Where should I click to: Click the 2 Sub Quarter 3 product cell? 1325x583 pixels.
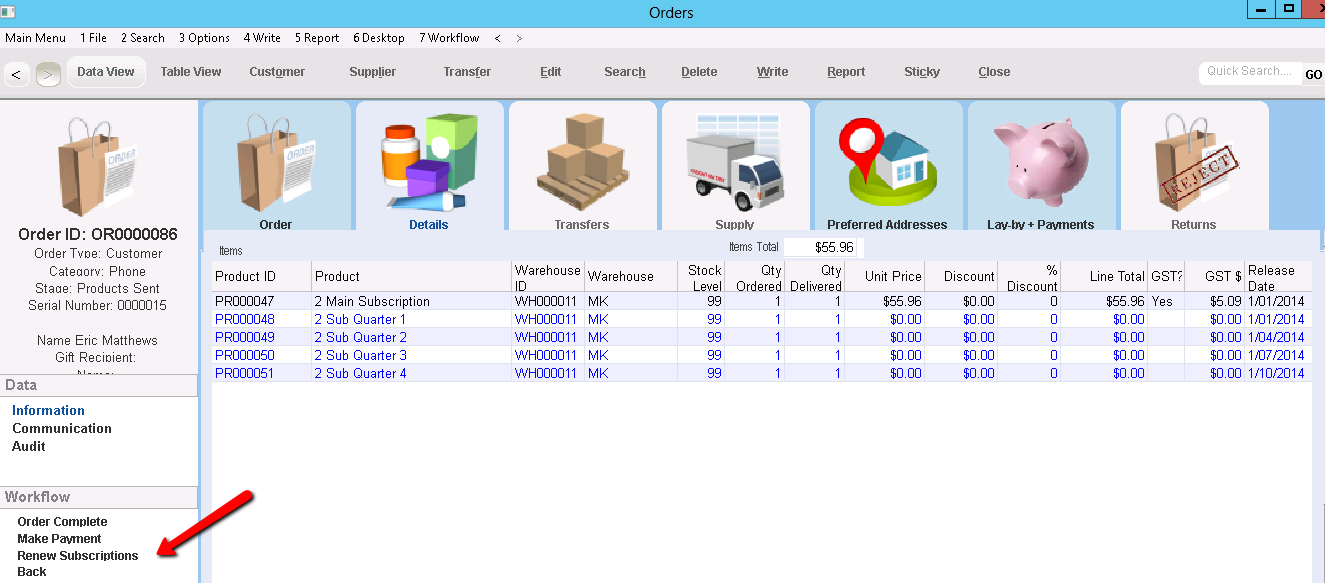[412, 356]
